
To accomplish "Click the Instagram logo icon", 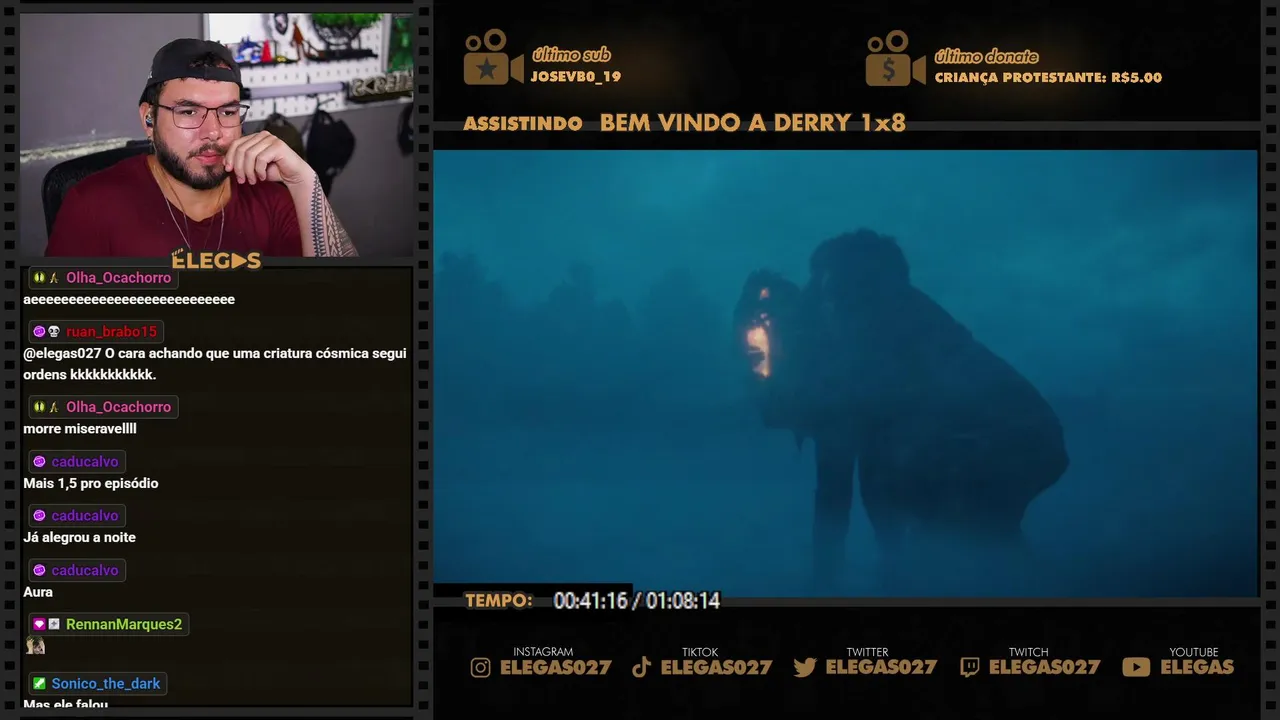I will [x=481, y=667].
